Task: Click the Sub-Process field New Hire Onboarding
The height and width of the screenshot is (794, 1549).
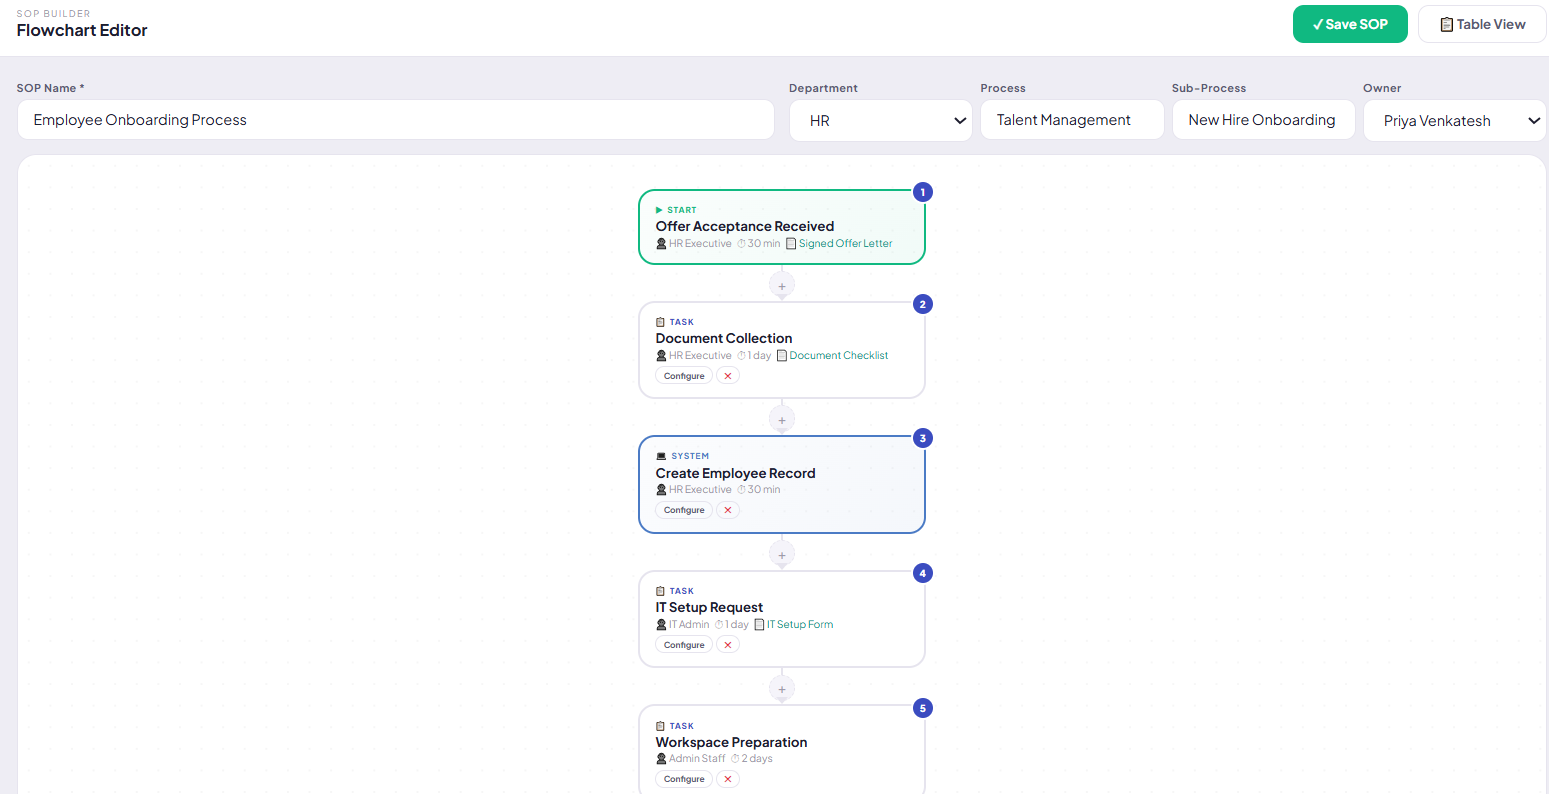Action: (x=1264, y=120)
